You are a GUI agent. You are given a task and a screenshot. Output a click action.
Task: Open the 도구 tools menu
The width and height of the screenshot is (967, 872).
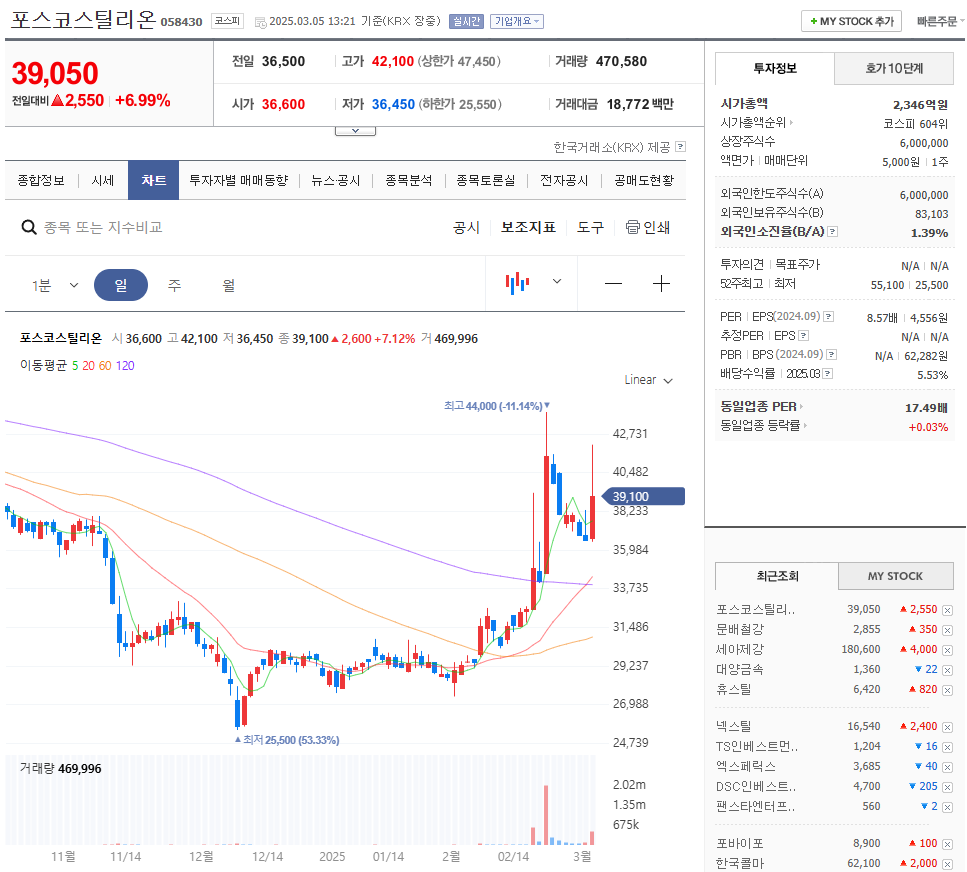click(x=590, y=228)
